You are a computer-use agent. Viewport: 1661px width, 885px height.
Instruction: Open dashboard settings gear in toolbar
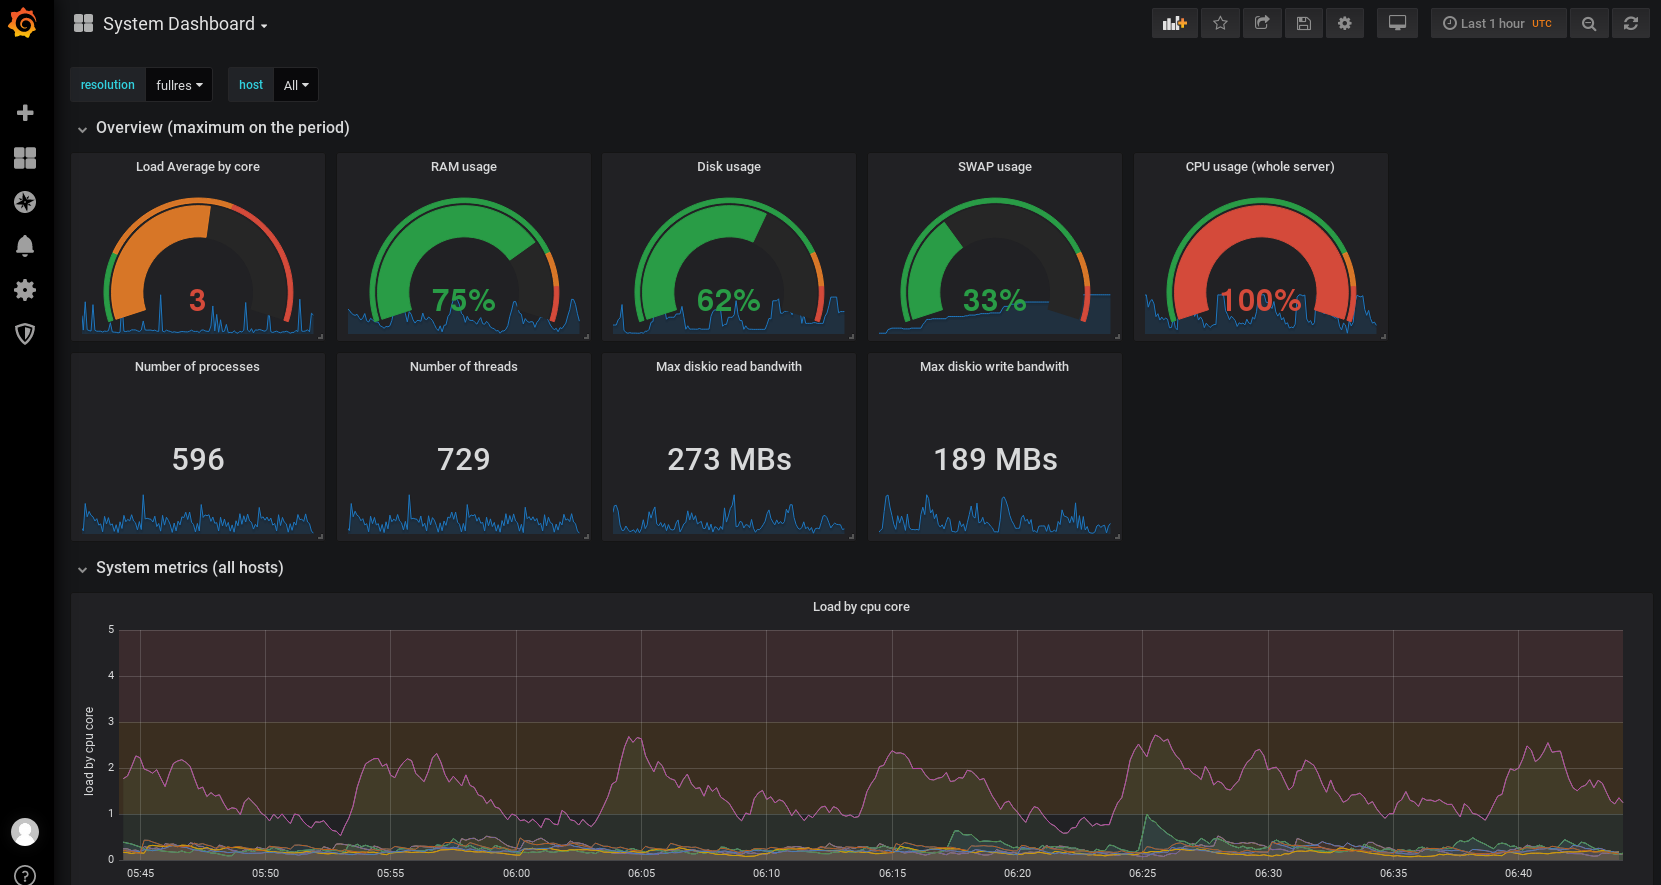pos(1345,23)
